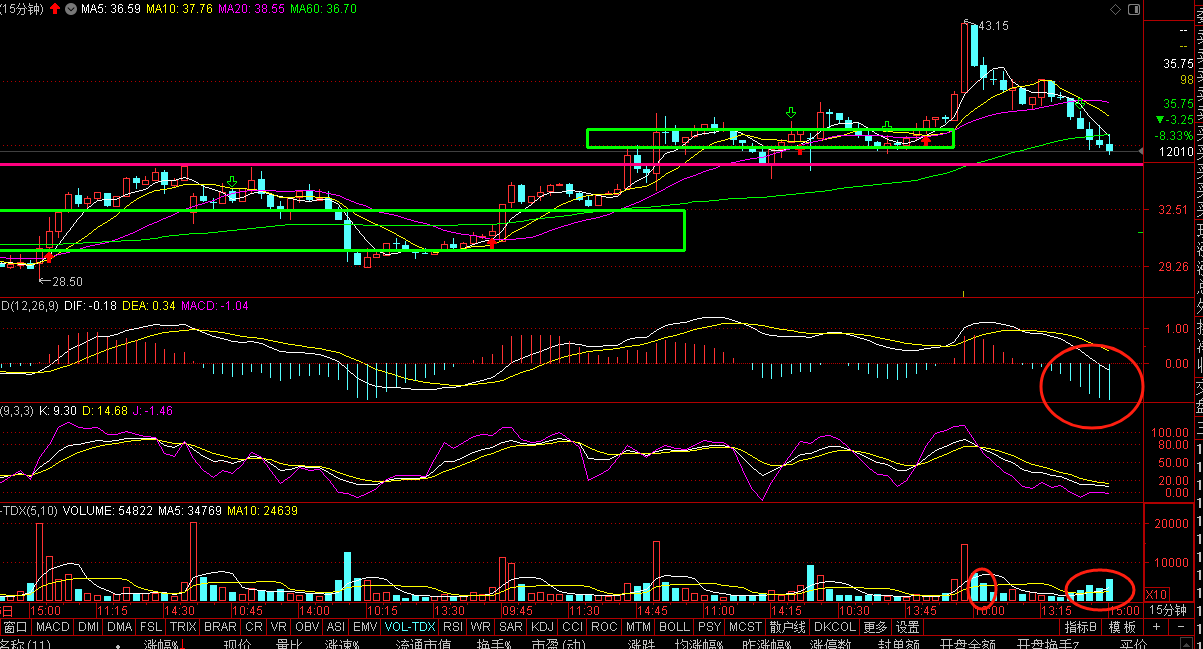Screen dimensions: 1203x649
Task: Select the EMV indicator tab
Action: click(366, 627)
